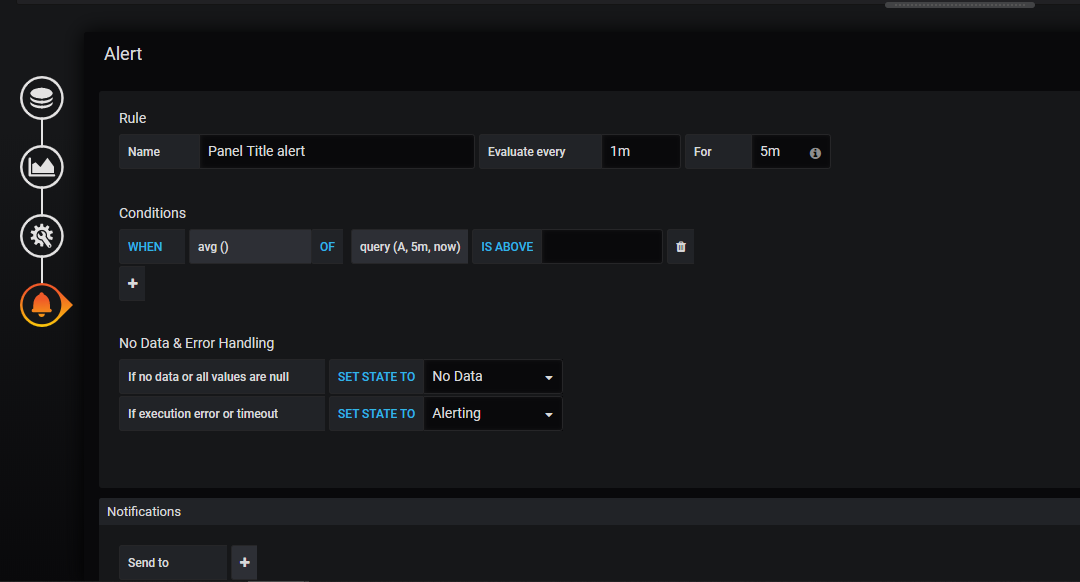The width and height of the screenshot is (1080, 582).
Task: Focus the Evaluate every 1m field
Action: click(x=640, y=152)
